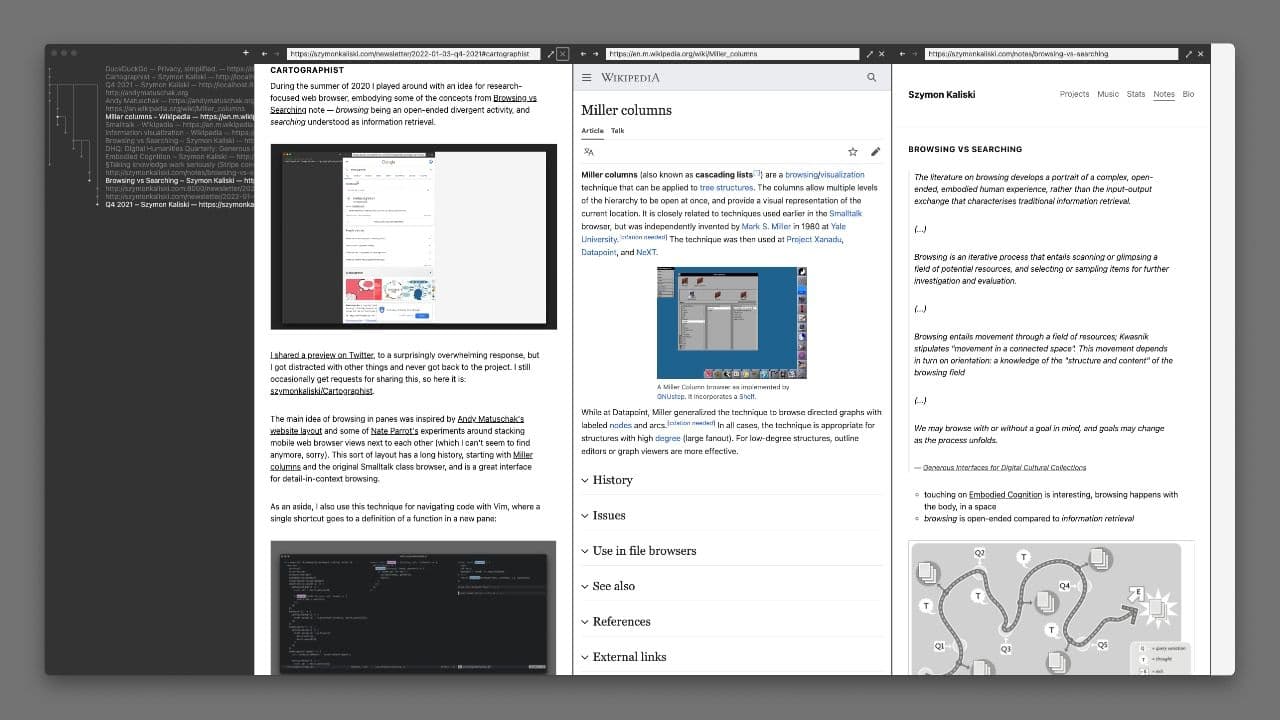This screenshot has width=1280, height=720.
Task: Go forward in the browsing-vs-searching pane
Action: click(917, 54)
